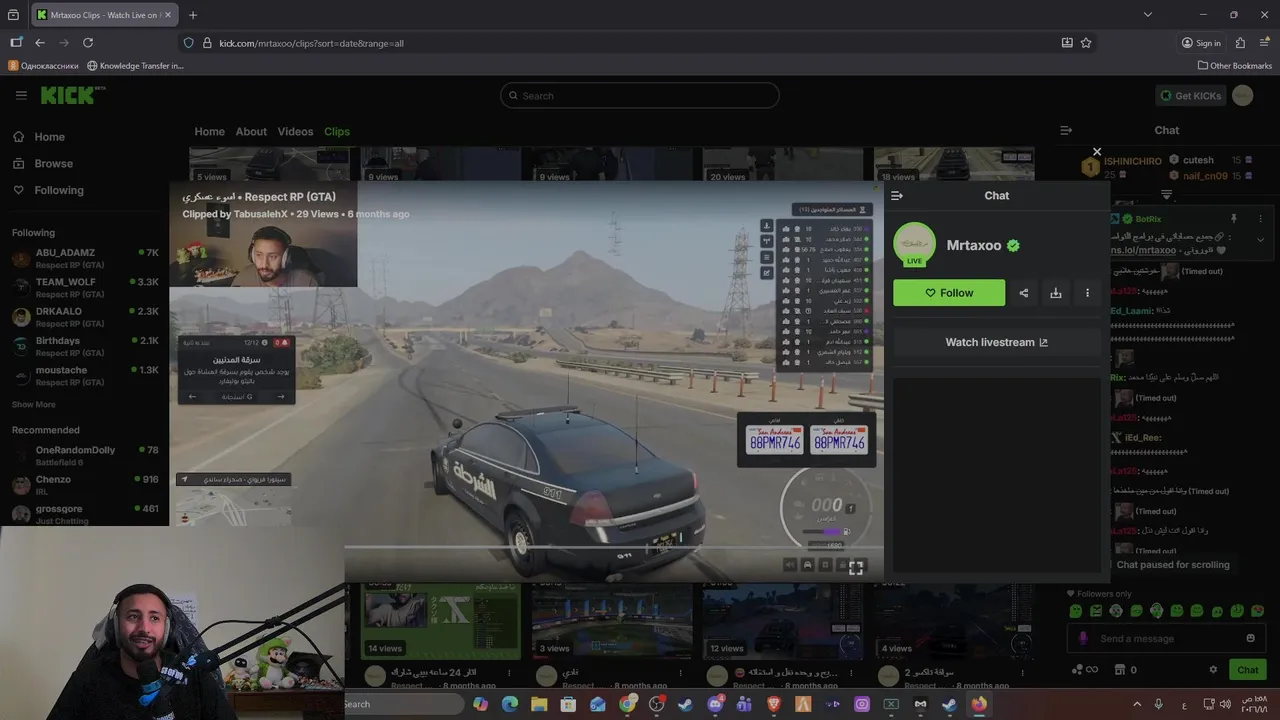Expand the pinned BotRix message chevron
Screen dimensions: 1280x720
click(x=1260, y=240)
